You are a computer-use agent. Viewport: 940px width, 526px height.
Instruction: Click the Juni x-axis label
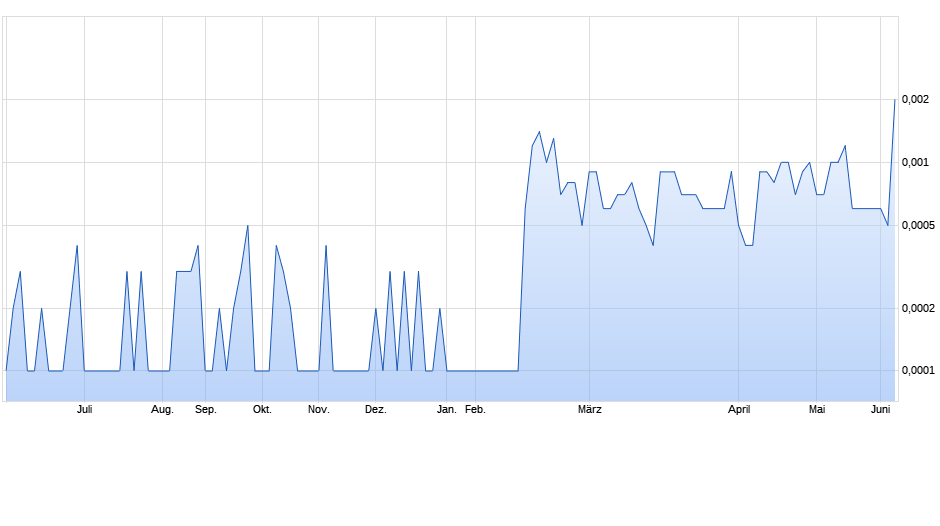pyautogui.click(x=881, y=410)
